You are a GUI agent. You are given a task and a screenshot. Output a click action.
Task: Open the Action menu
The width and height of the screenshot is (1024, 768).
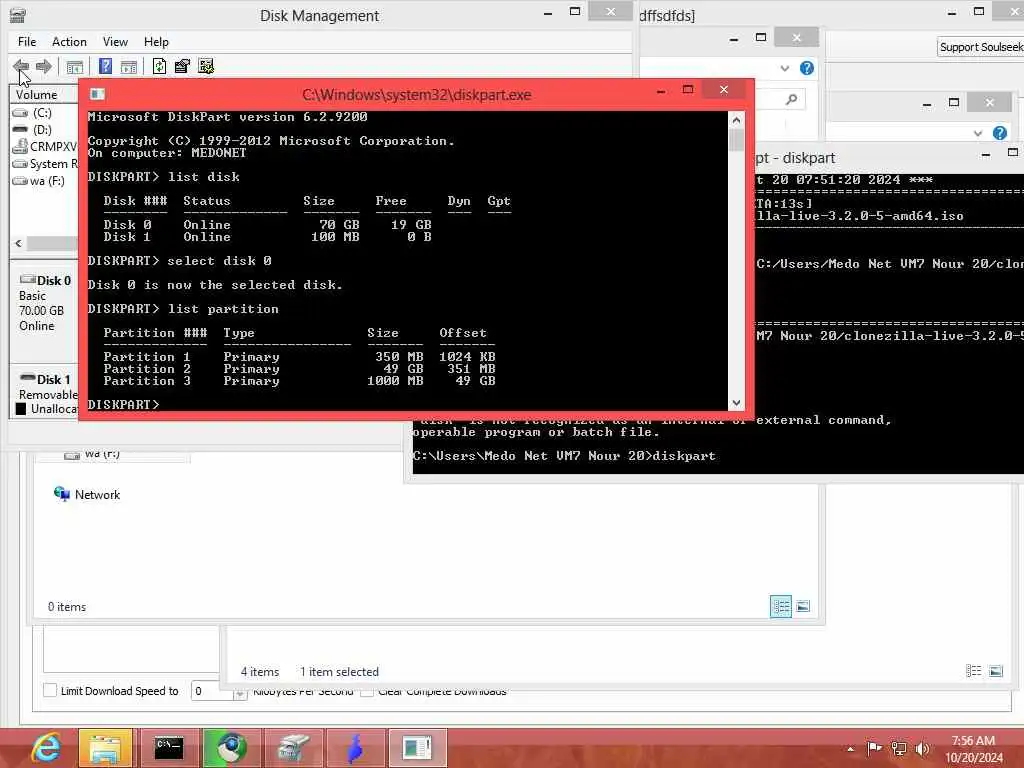[69, 42]
